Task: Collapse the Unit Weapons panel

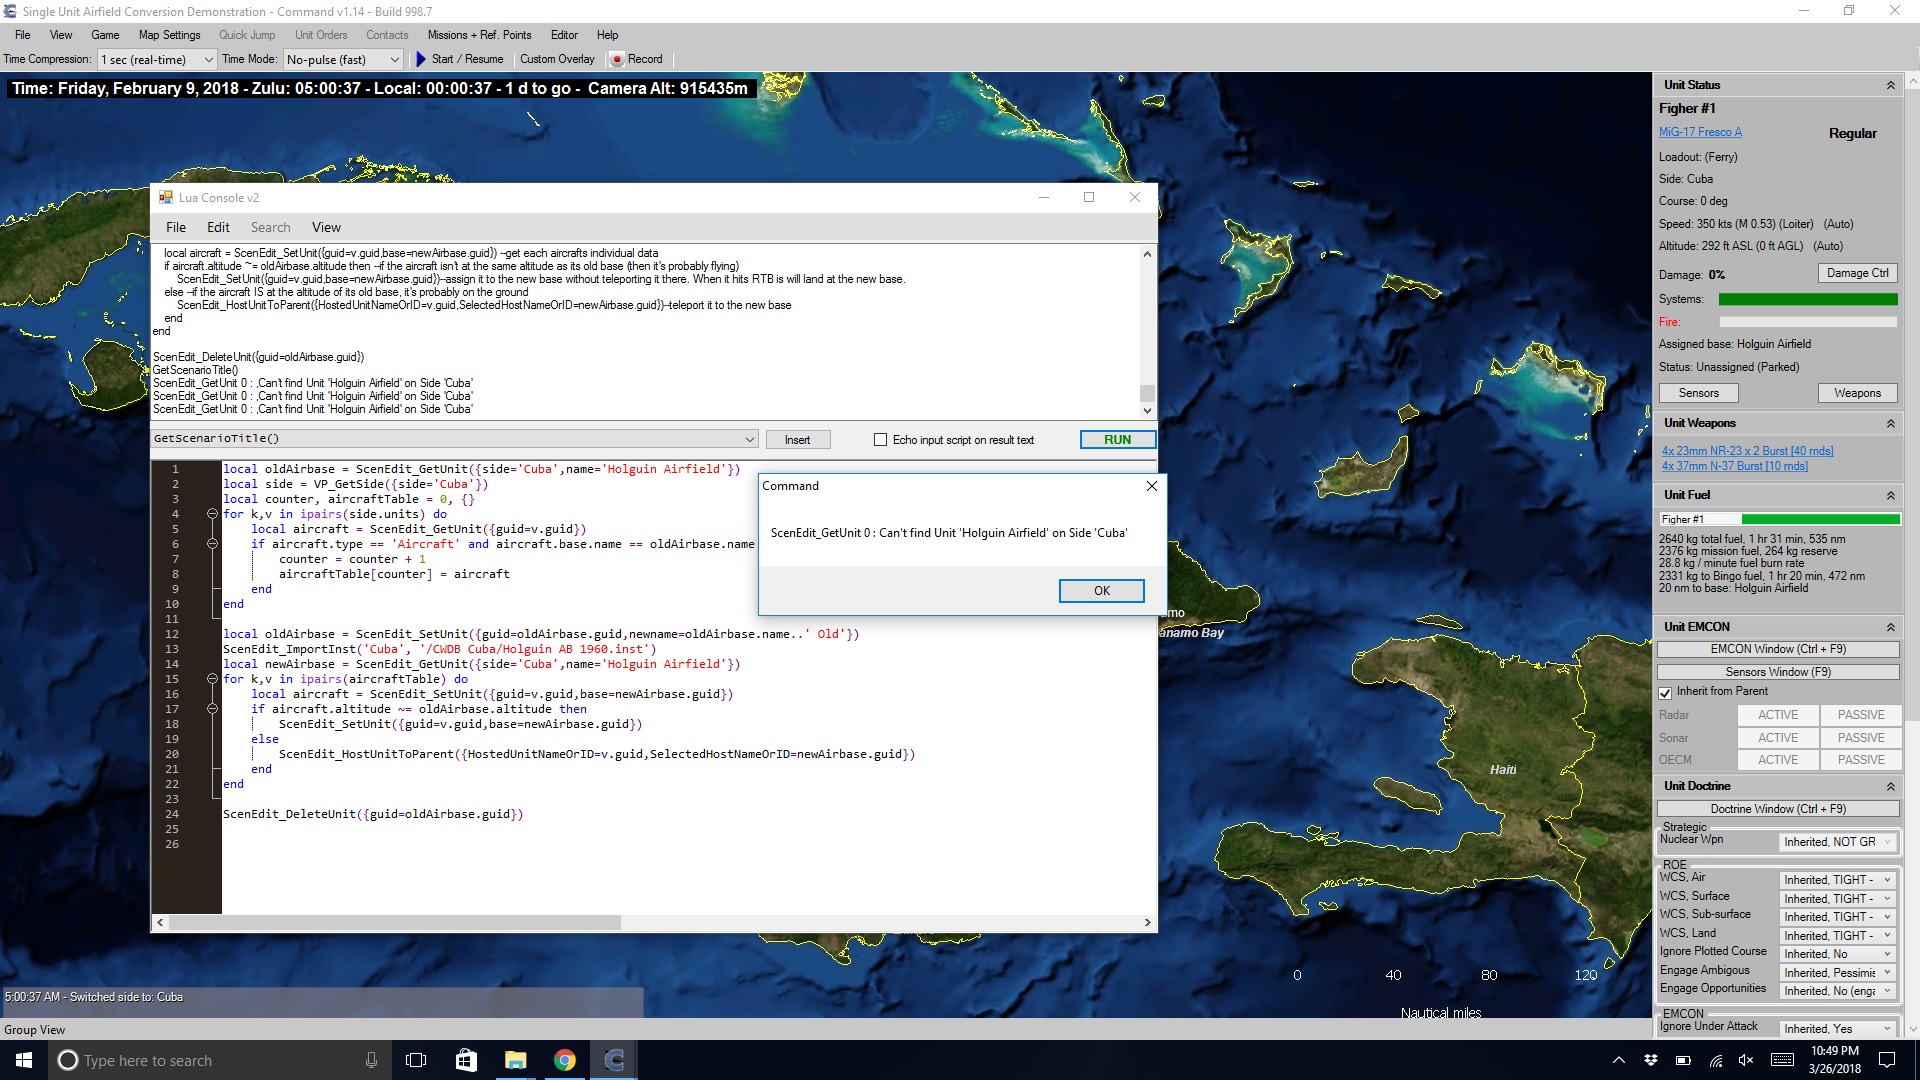Action: pyautogui.click(x=1890, y=424)
